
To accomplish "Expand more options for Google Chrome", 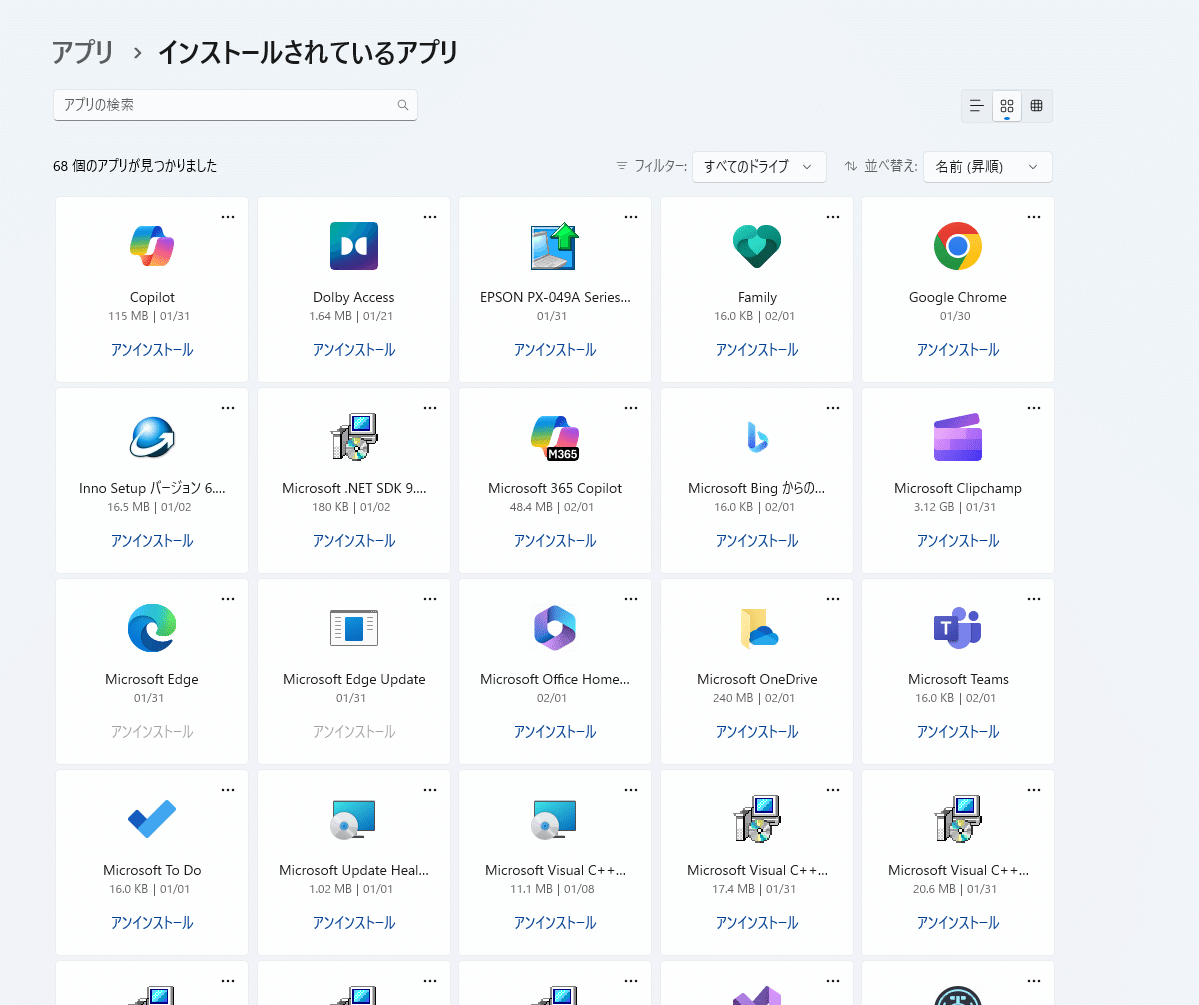I will coord(1033,215).
